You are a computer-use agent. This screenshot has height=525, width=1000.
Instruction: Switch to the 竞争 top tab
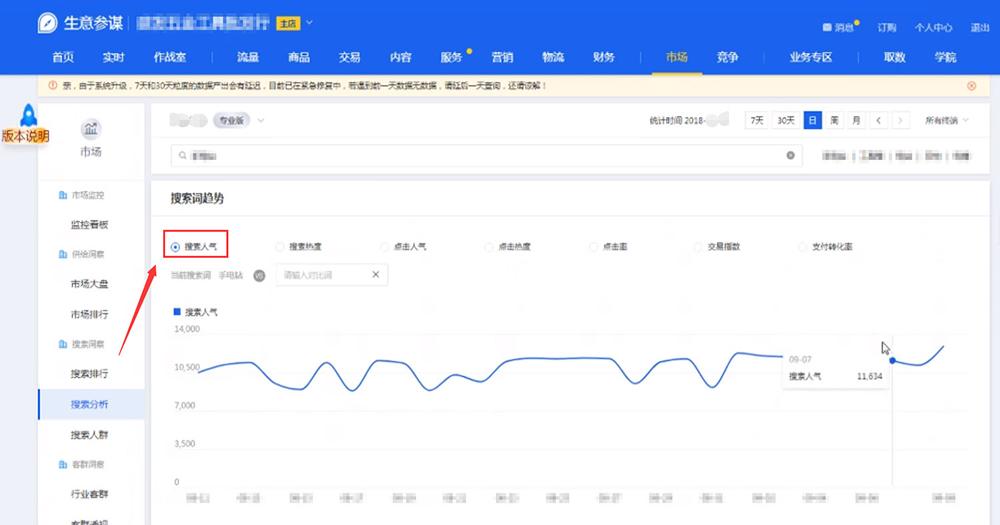[x=727, y=57]
